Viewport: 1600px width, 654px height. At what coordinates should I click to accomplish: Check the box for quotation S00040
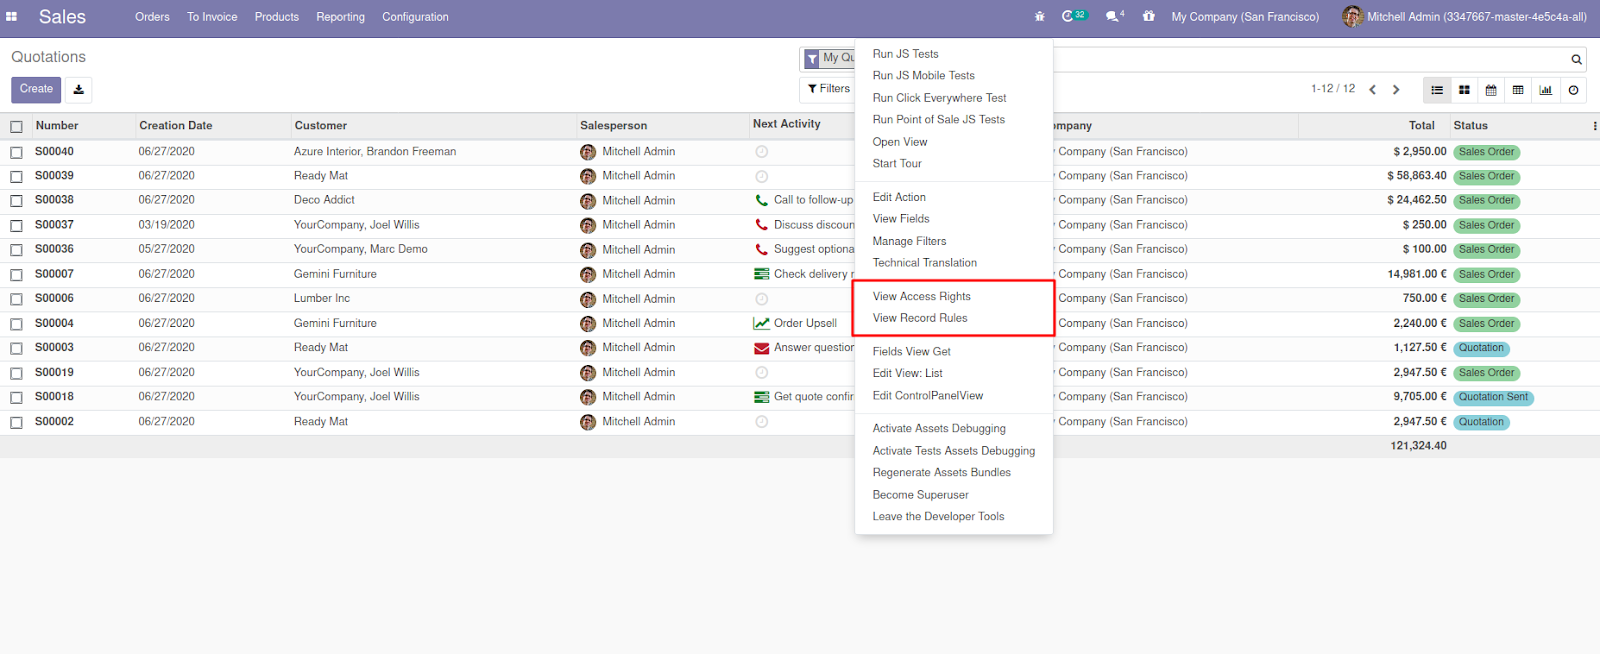[x=16, y=153]
